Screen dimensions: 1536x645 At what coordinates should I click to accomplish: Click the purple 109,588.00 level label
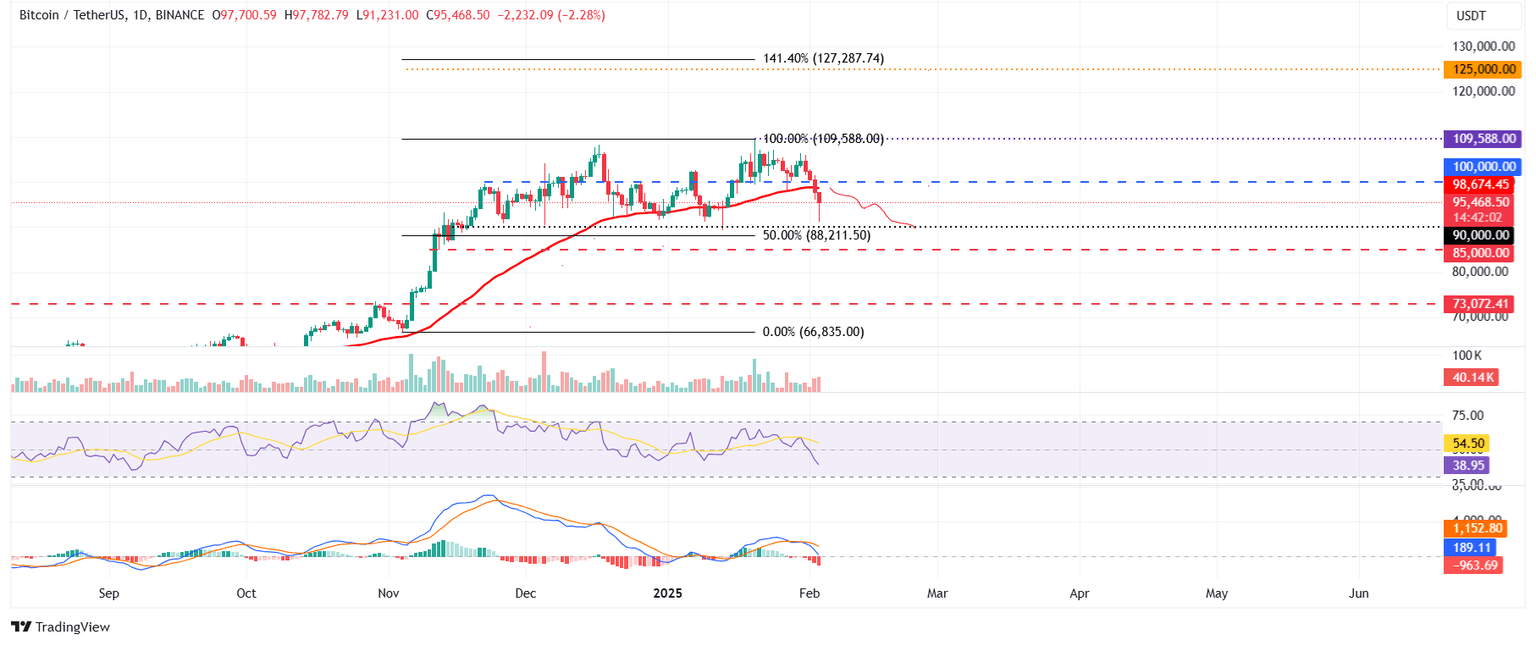click(1483, 138)
